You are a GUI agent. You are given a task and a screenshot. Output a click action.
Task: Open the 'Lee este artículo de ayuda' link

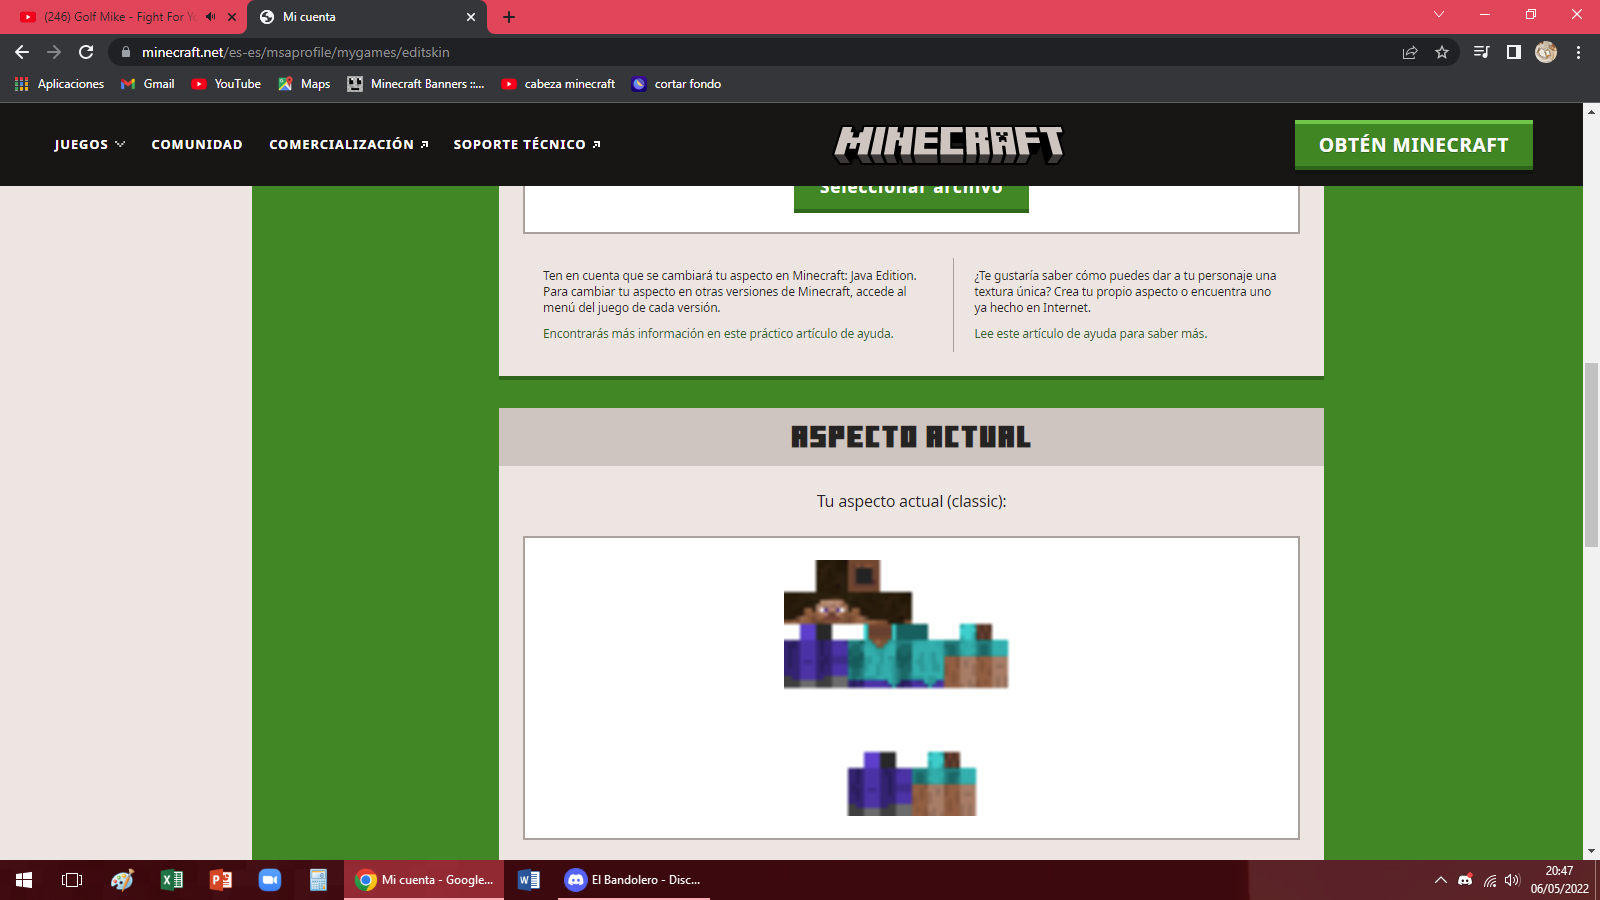(1090, 334)
